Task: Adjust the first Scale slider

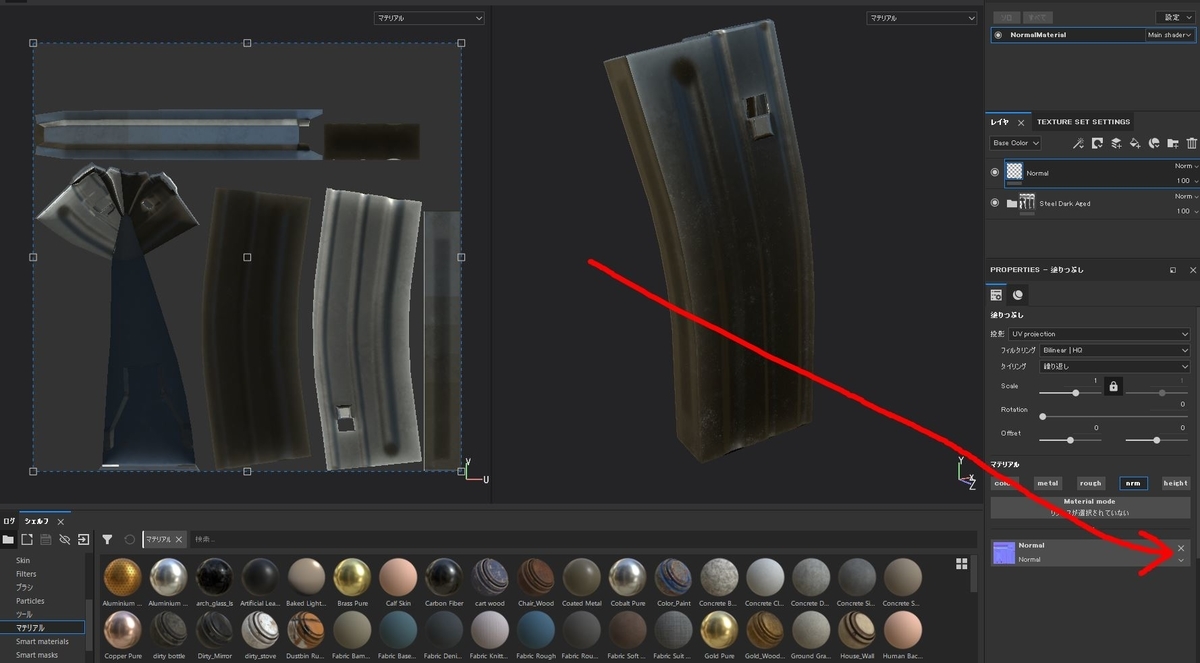Action: click(x=1069, y=393)
